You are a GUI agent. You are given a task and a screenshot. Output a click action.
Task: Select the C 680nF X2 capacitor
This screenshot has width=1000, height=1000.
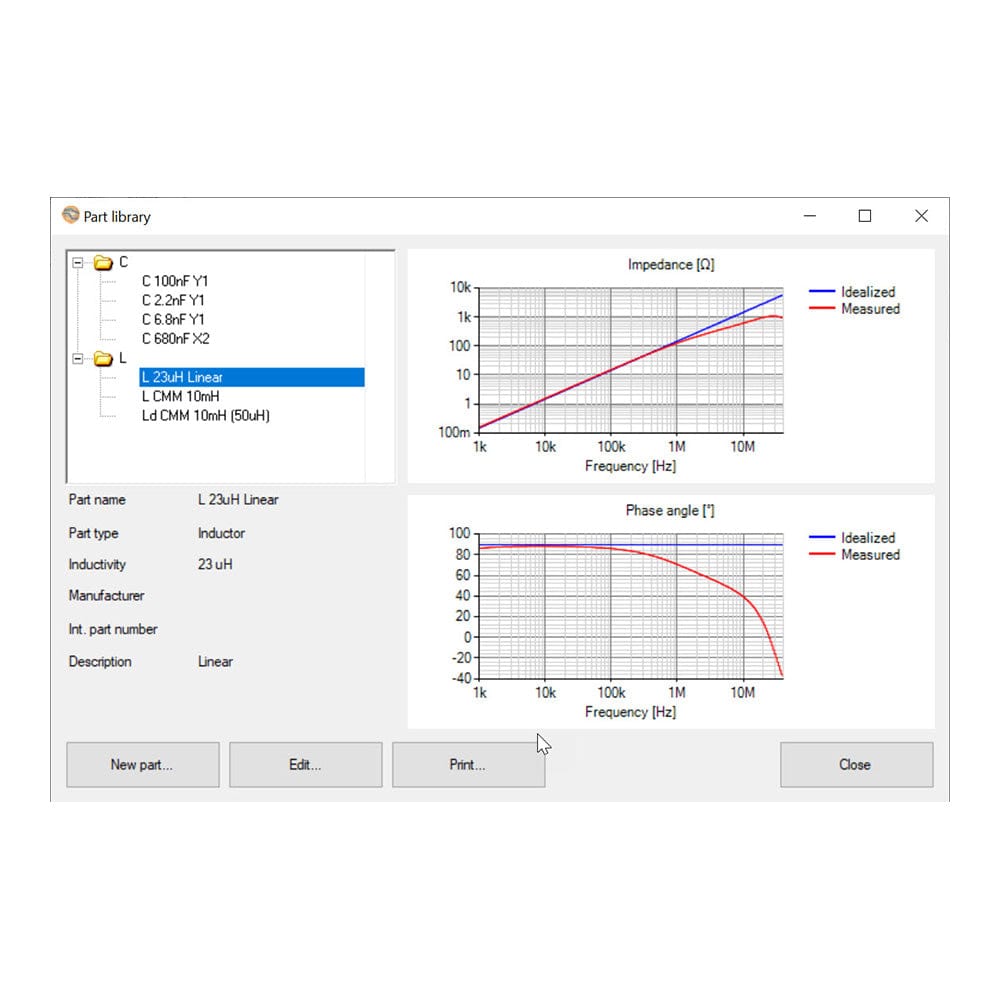[x=176, y=339]
